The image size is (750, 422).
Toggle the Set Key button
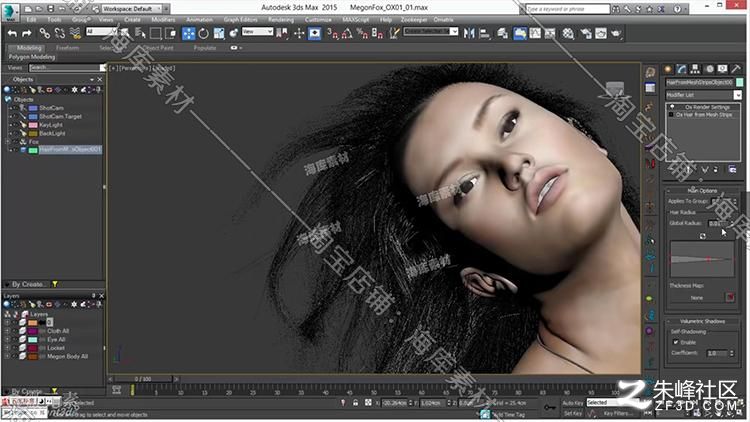573,413
